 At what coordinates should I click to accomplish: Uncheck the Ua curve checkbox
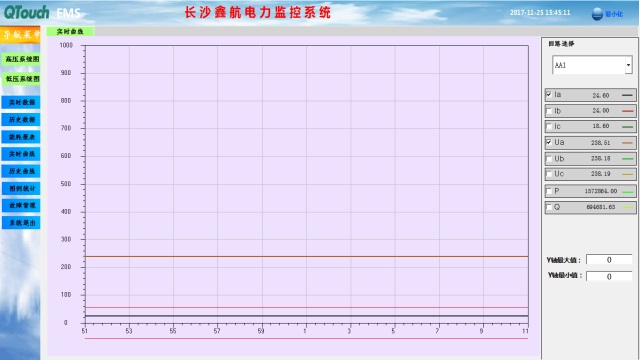coord(549,142)
